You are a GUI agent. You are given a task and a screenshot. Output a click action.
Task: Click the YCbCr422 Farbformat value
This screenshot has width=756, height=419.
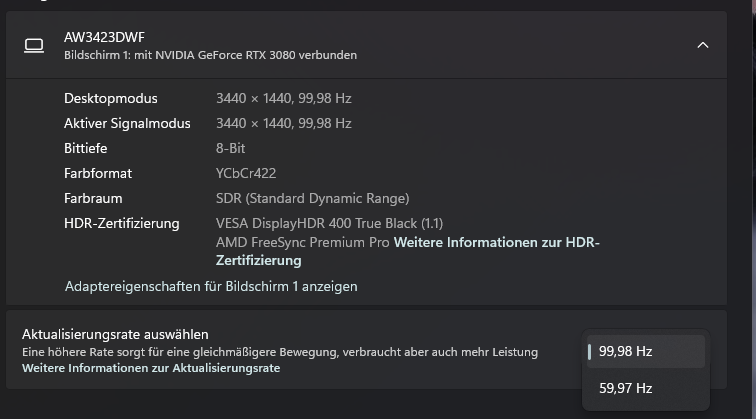tap(246, 174)
